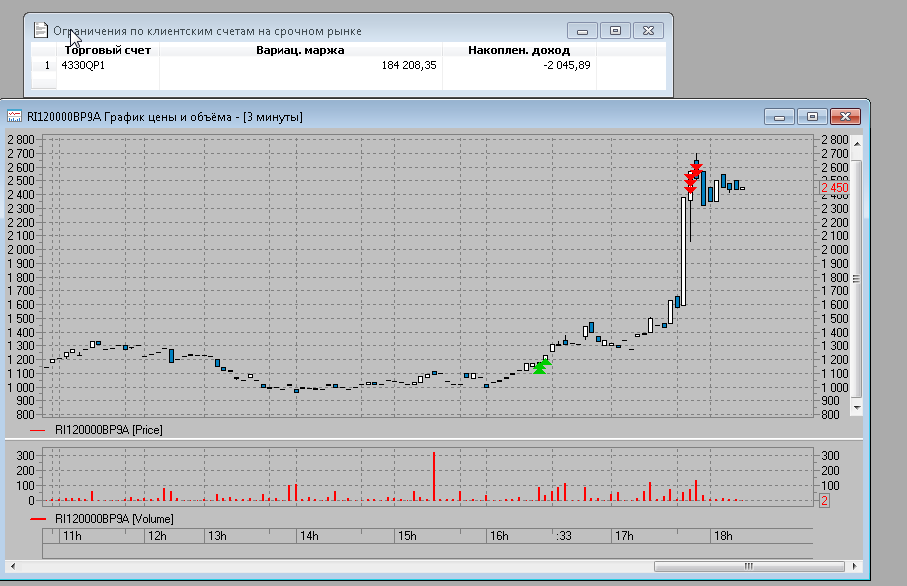Select account row 4330QP1
The image size is (907, 586).
83,66
